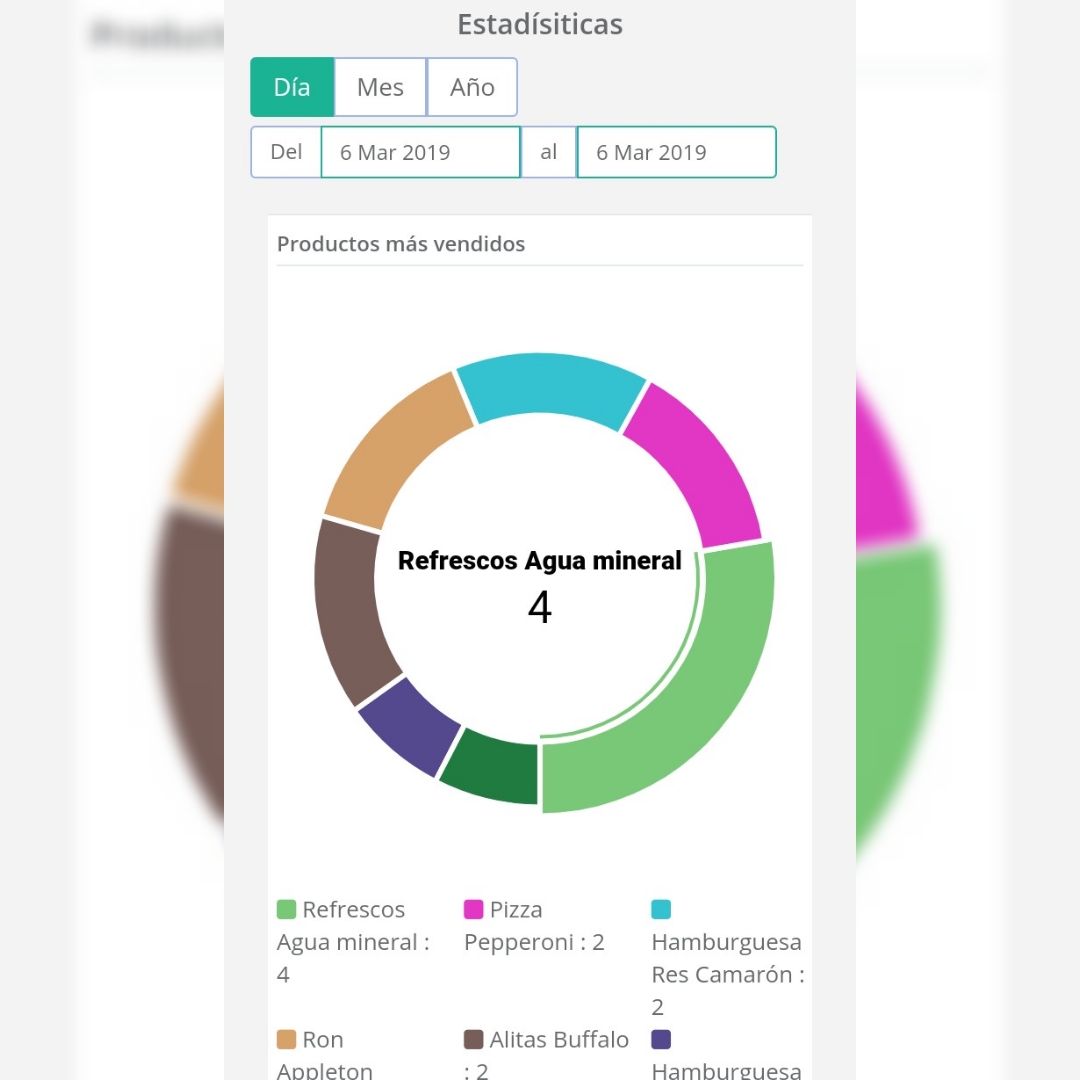Switch to the Día tab
The image size is (1080, 1080).
292,87
